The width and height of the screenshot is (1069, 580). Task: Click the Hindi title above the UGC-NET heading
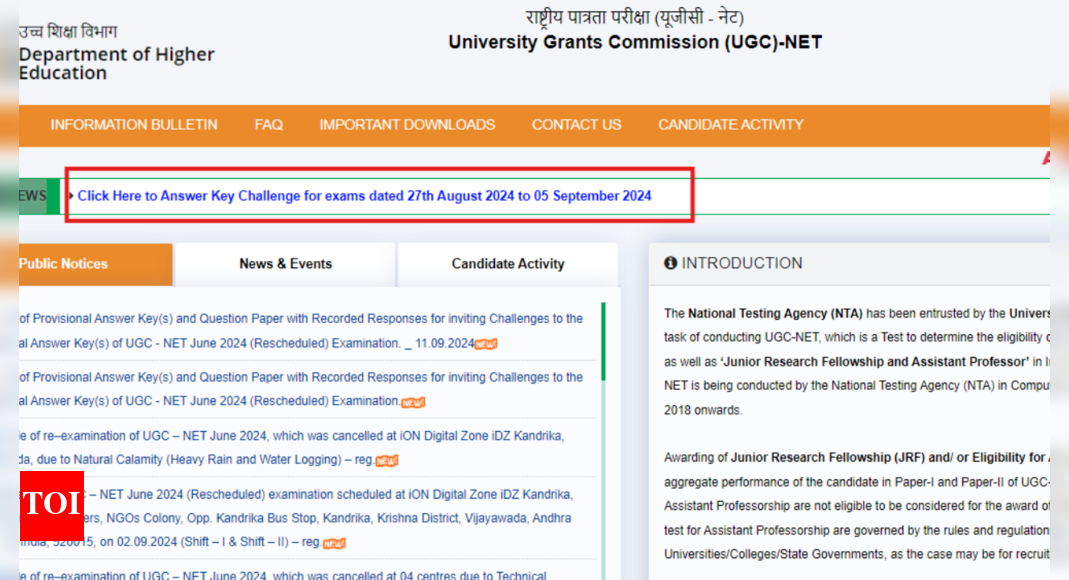635,17
